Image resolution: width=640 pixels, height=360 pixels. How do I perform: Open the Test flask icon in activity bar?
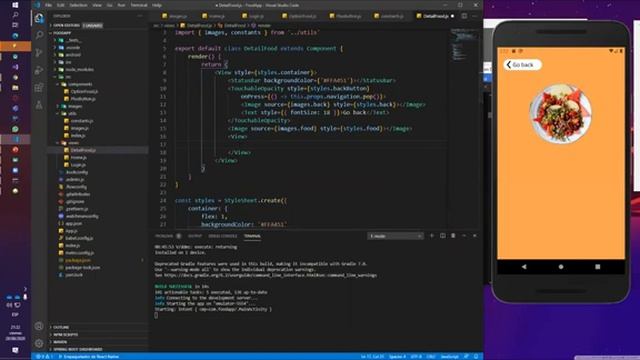tap(39, 105)
